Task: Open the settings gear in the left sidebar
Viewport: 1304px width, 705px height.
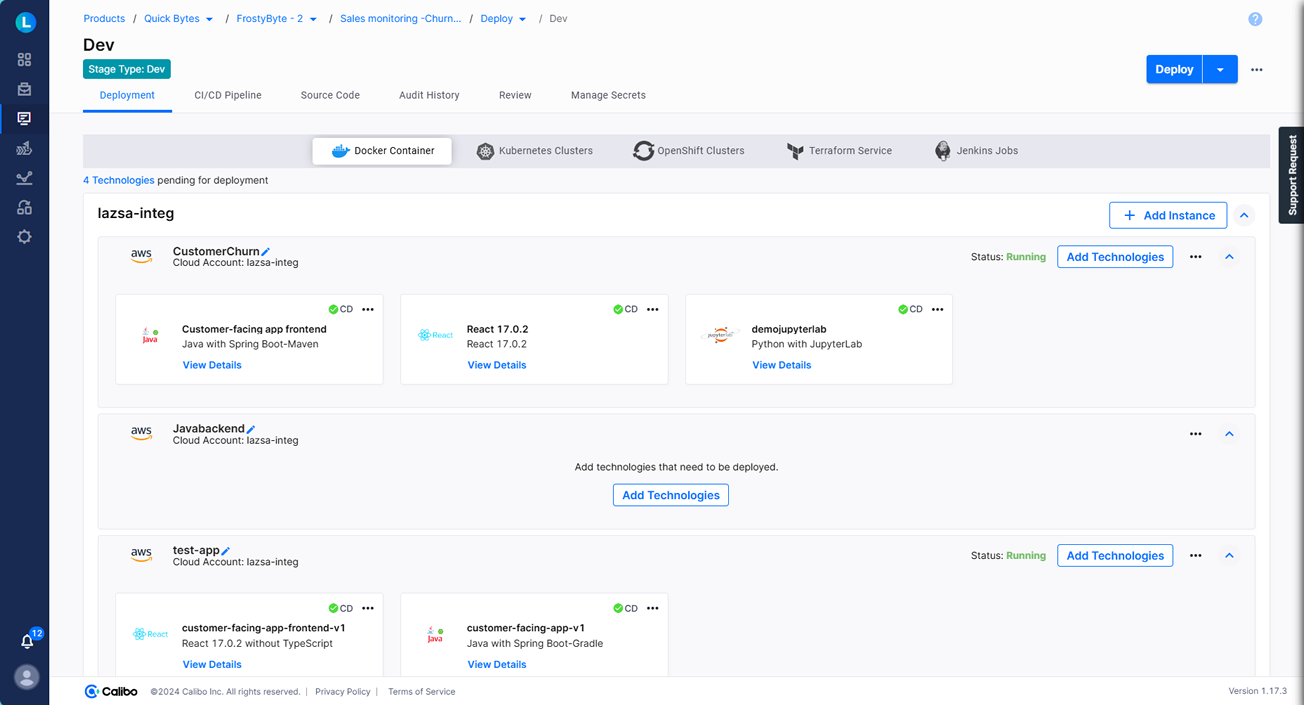Action: [x=25, y=237]
